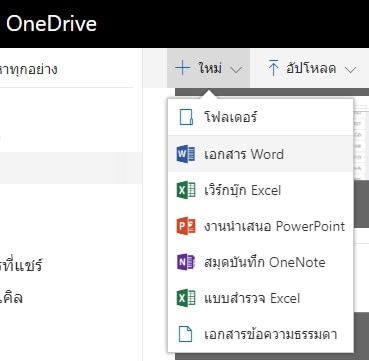Screen dimensions: 369x361
Task: Open the sidebar item ending in ที่แชร์
Action: coord(21,265)
